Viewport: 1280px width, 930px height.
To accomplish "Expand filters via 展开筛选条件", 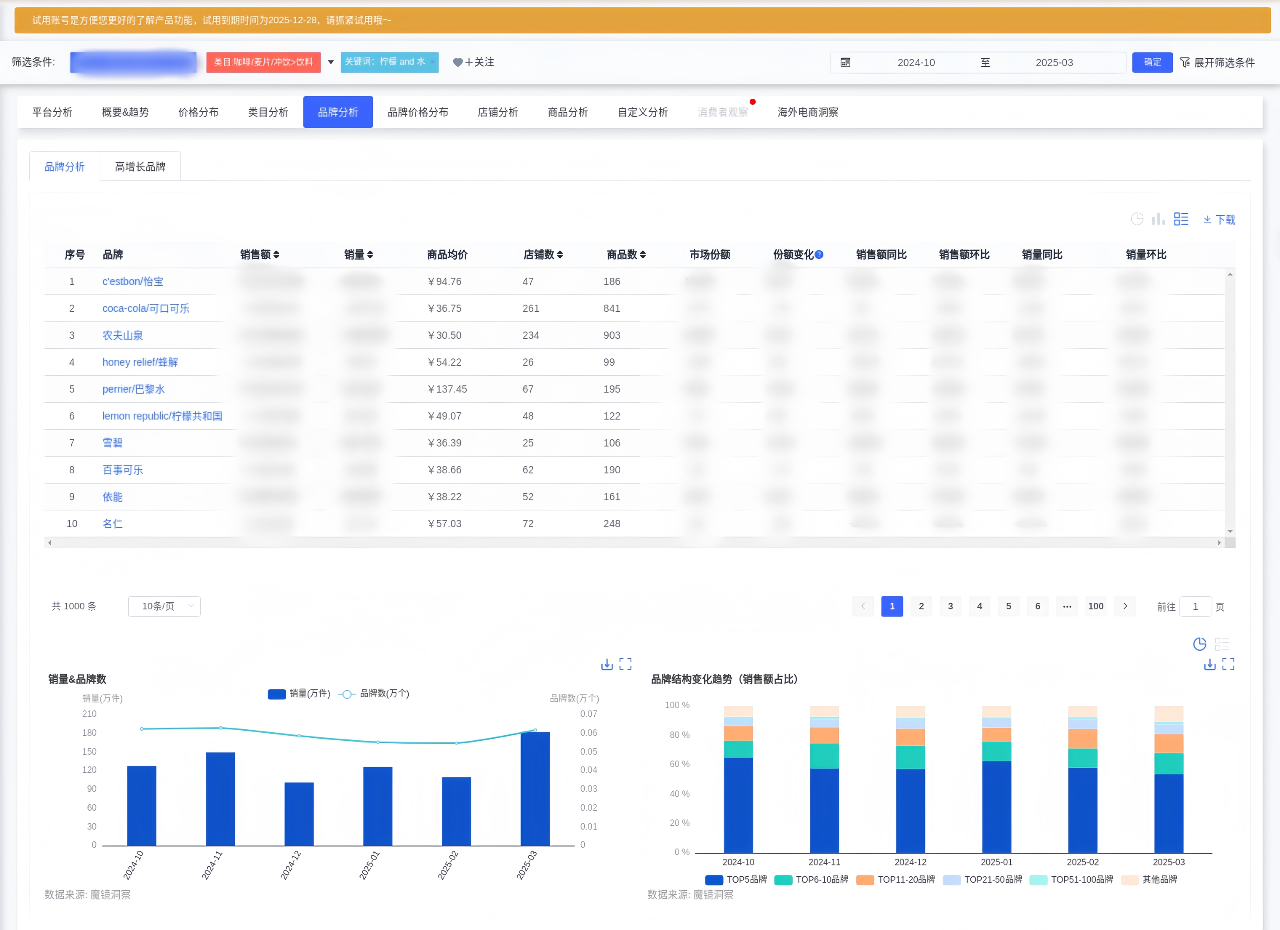I will pos(1224,62).
